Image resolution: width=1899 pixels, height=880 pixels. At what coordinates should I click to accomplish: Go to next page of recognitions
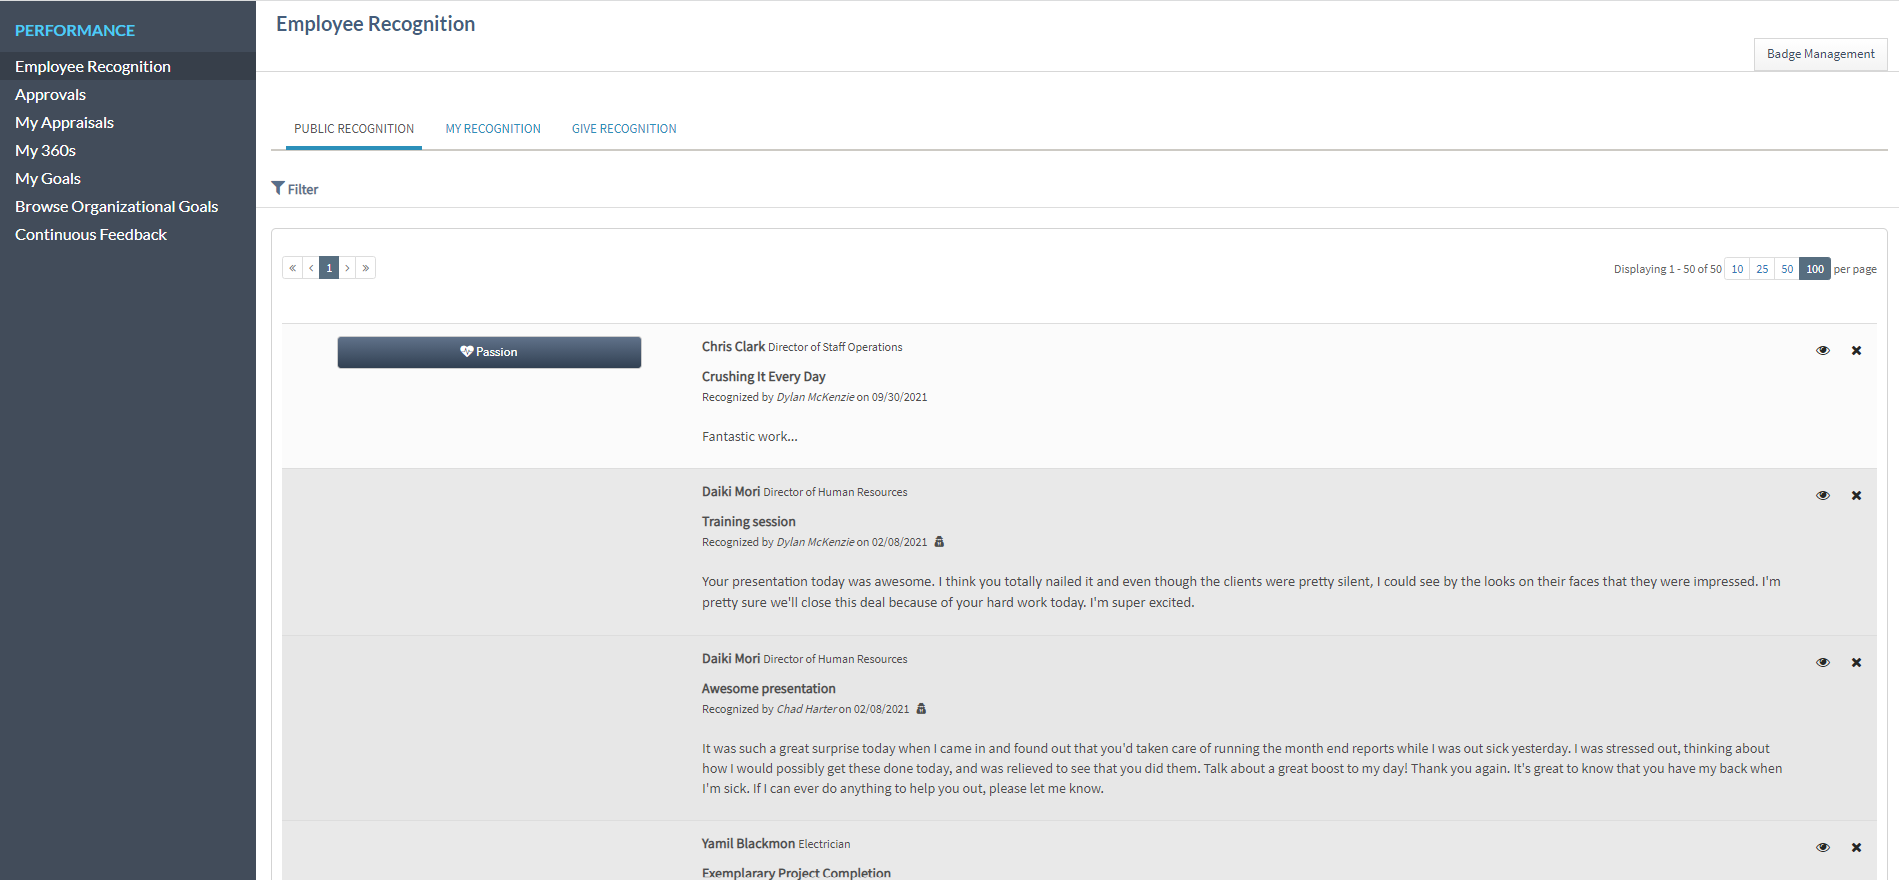[x=347, y=268]
